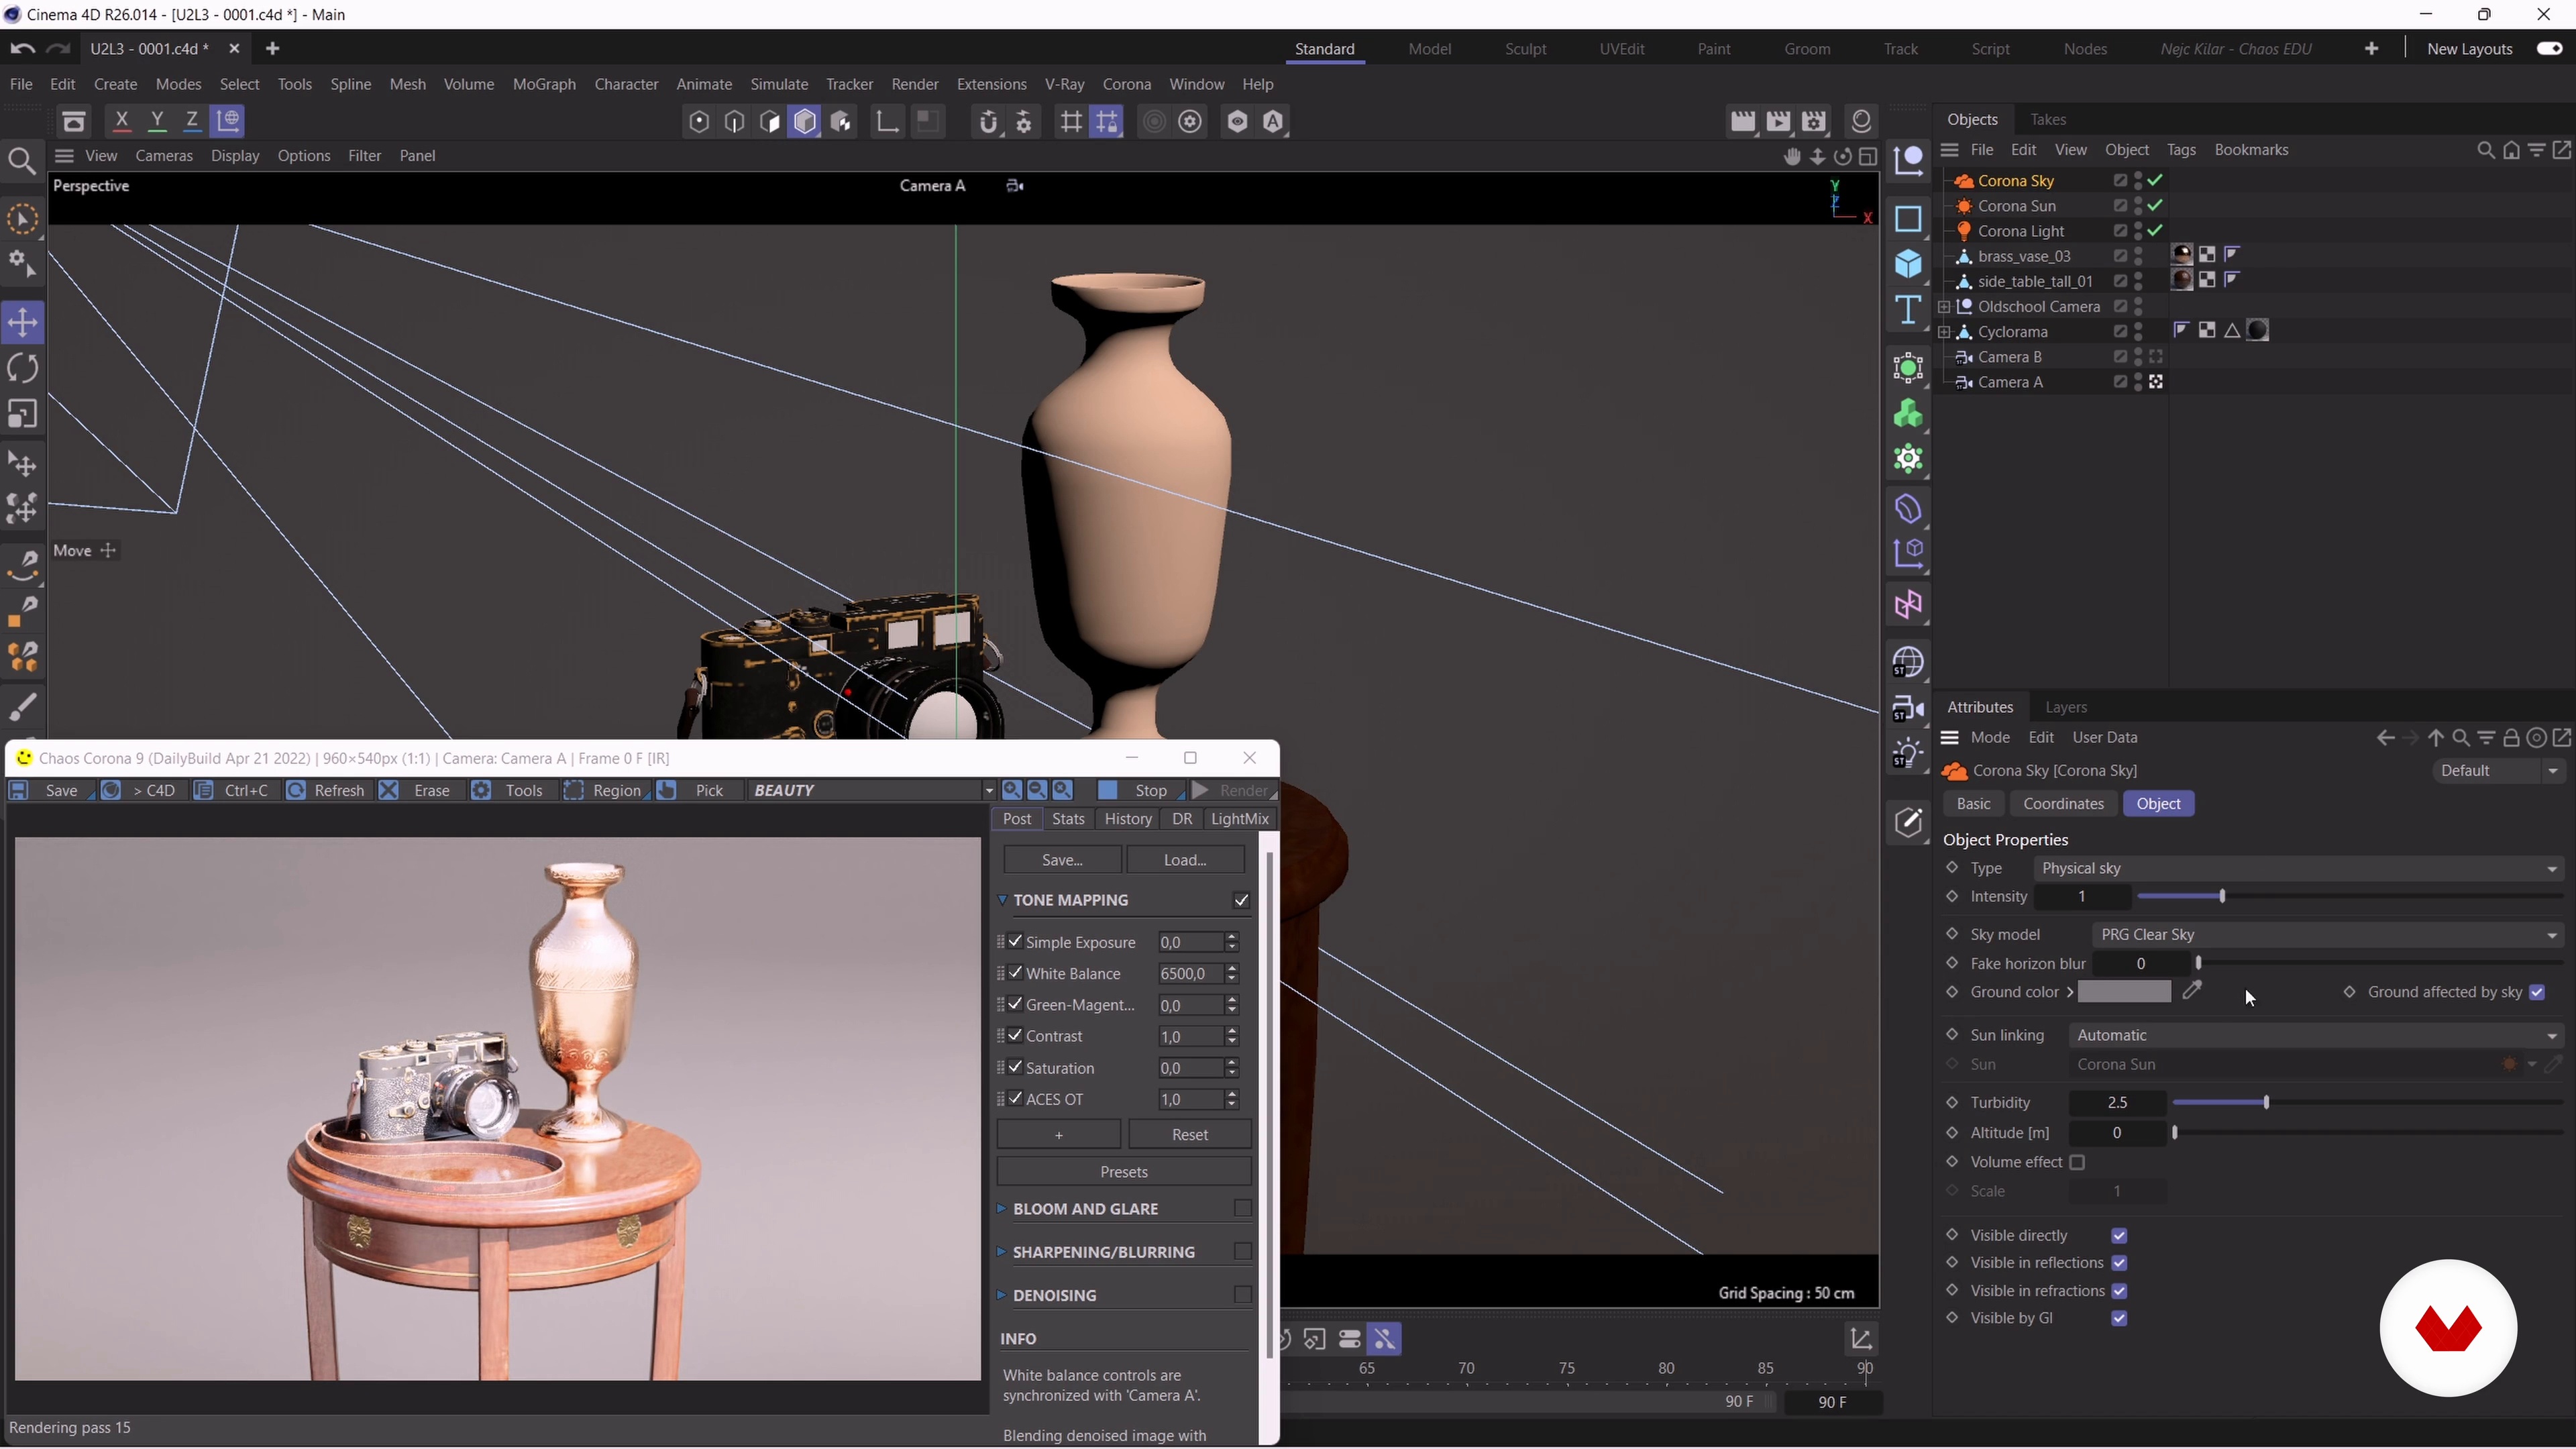
Task: Click the Enable Snap icon in top toolbar
Action: point(988,122)
